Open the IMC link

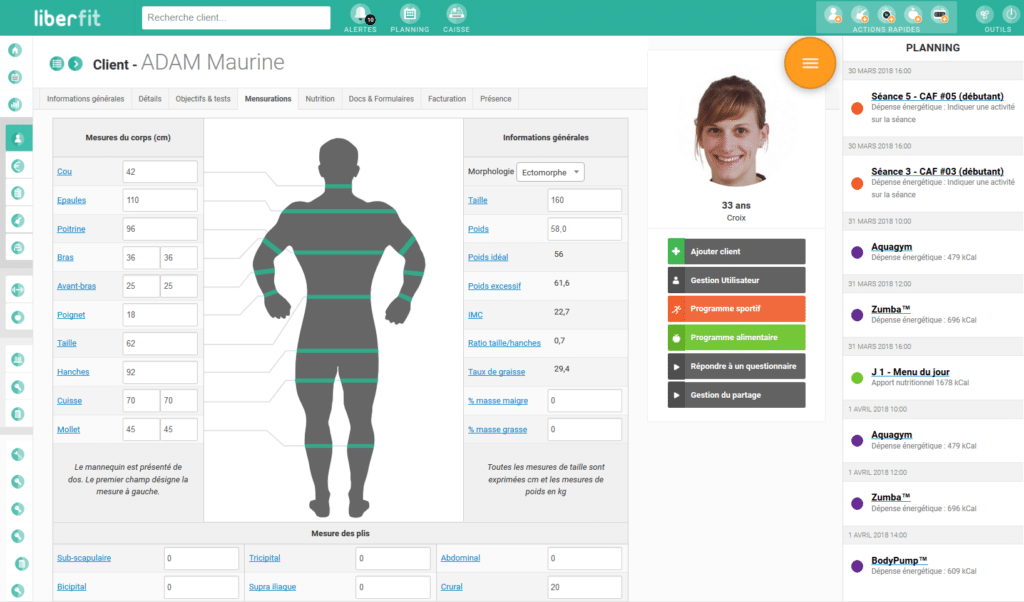point(475,315)
